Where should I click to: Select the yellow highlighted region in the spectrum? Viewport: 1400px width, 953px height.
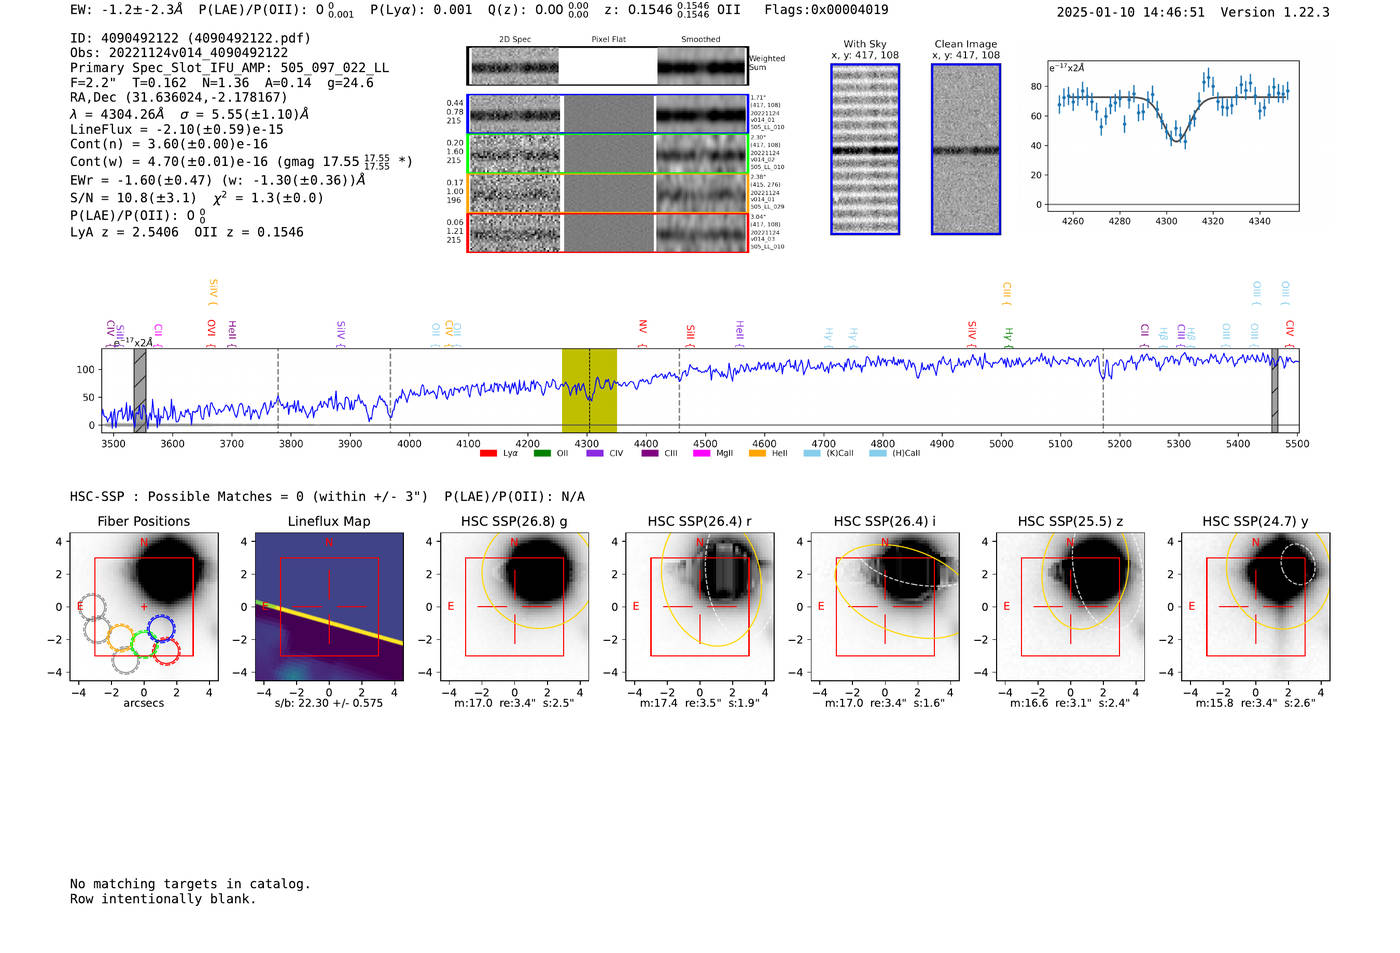(589, 390)
